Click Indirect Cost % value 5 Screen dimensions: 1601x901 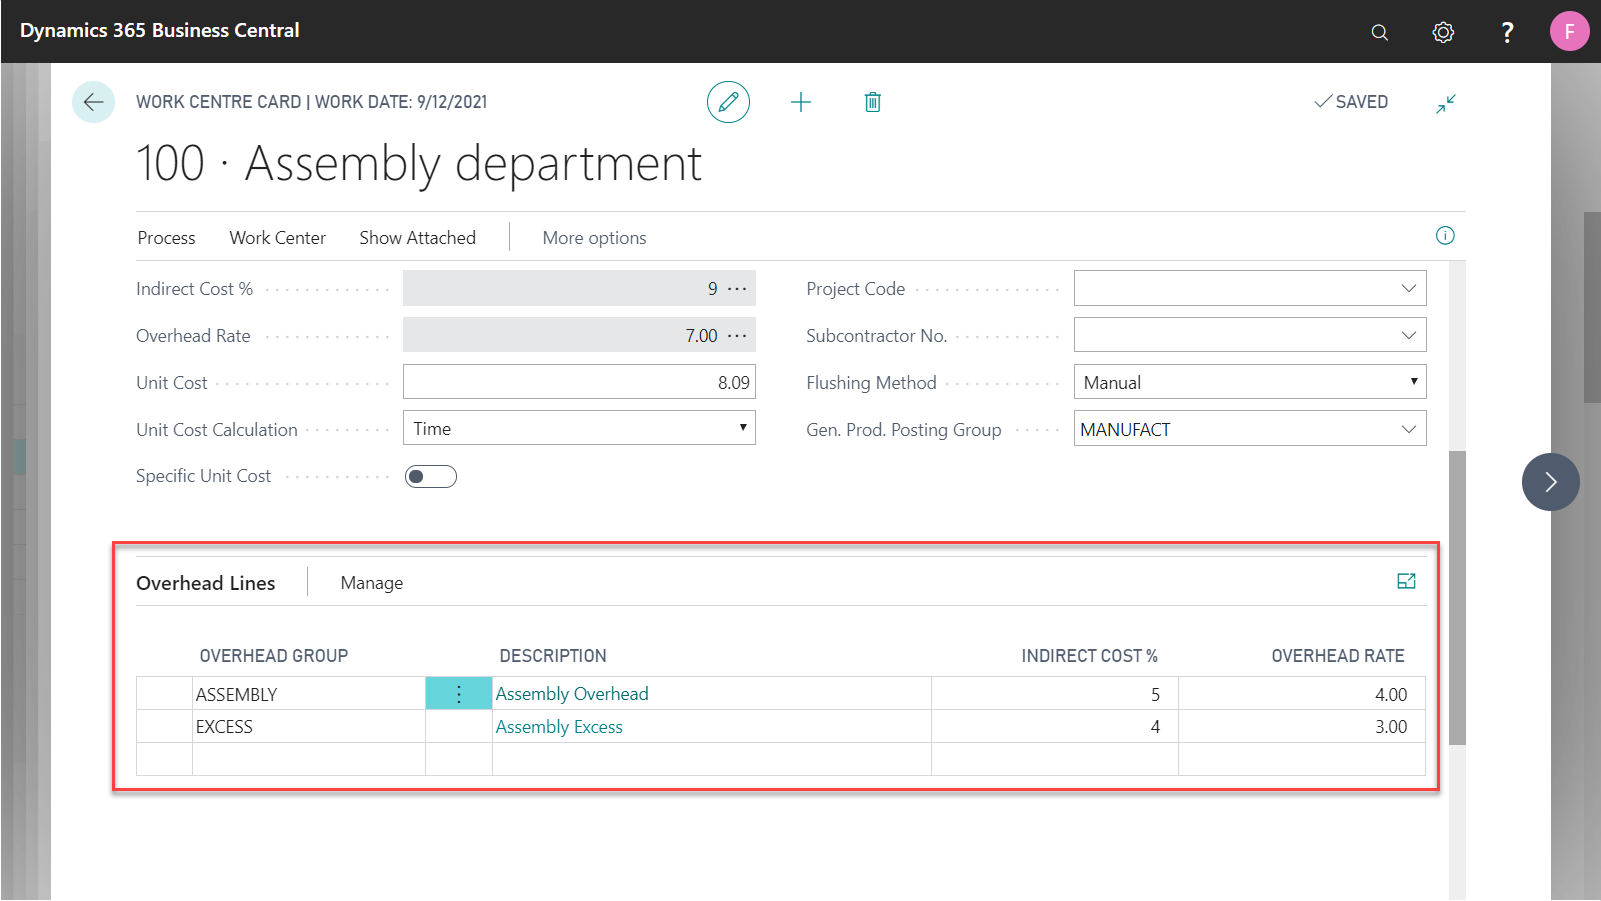click(x=1055, y=694)
